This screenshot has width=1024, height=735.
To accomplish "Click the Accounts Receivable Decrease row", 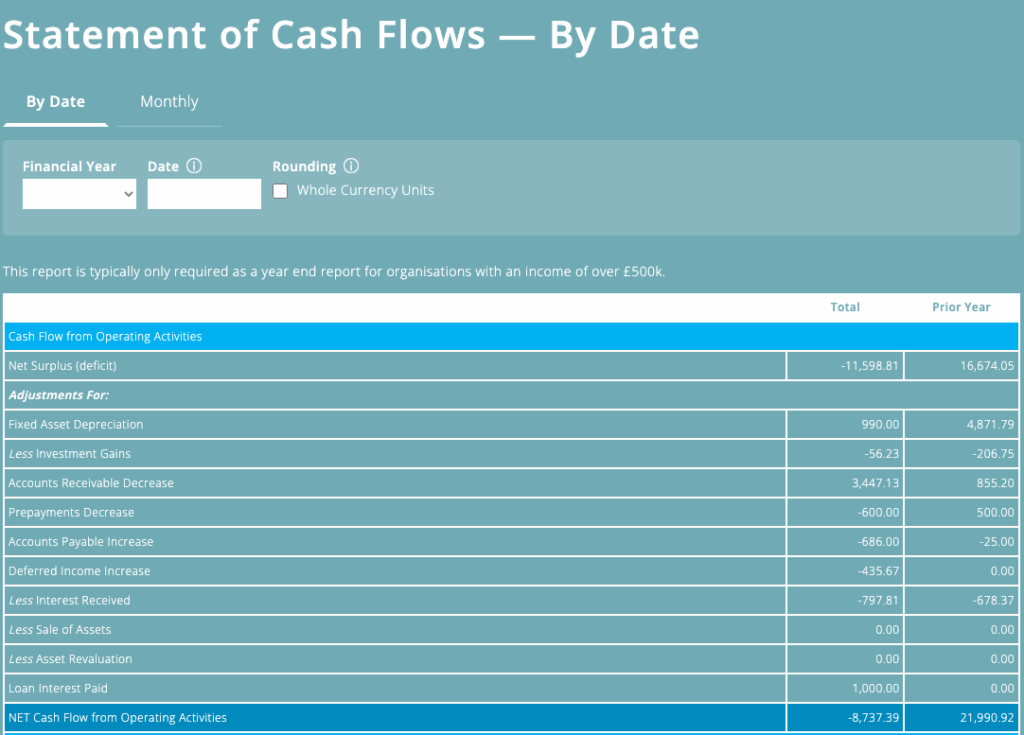I will [300, 483].
